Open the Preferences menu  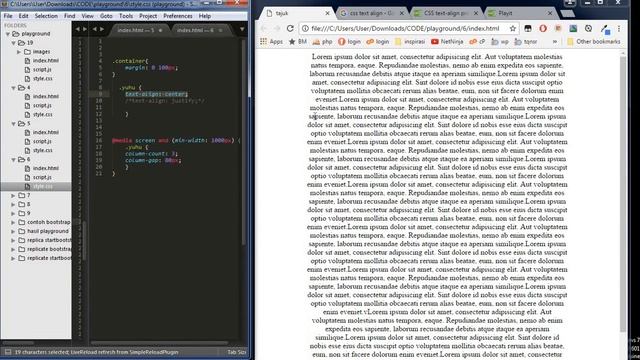coord(178,16)
